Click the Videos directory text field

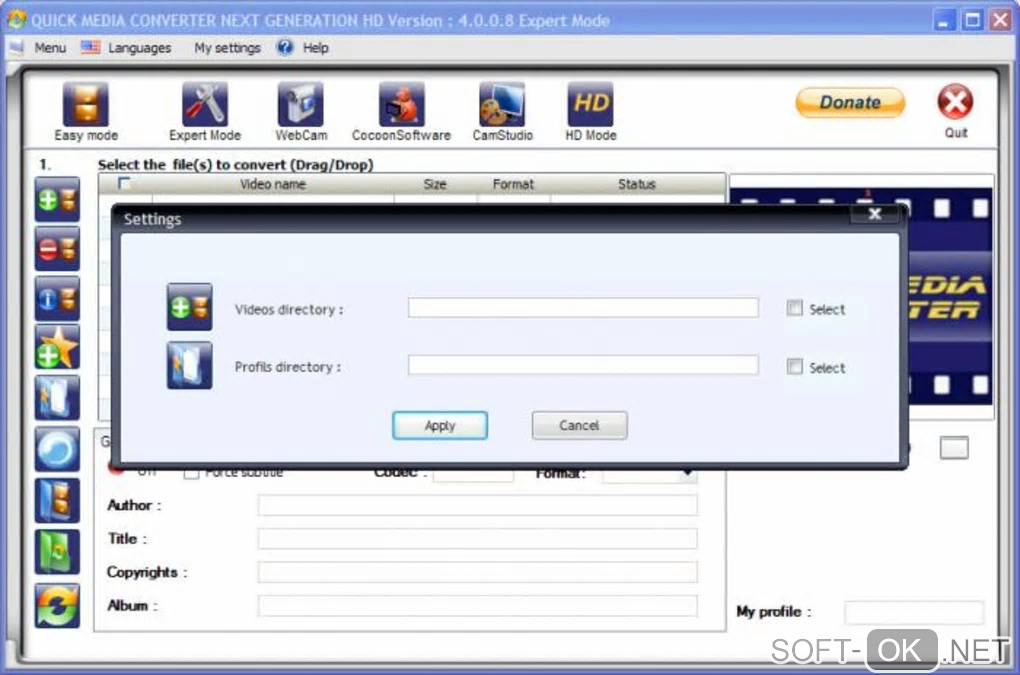pos(583,308)
